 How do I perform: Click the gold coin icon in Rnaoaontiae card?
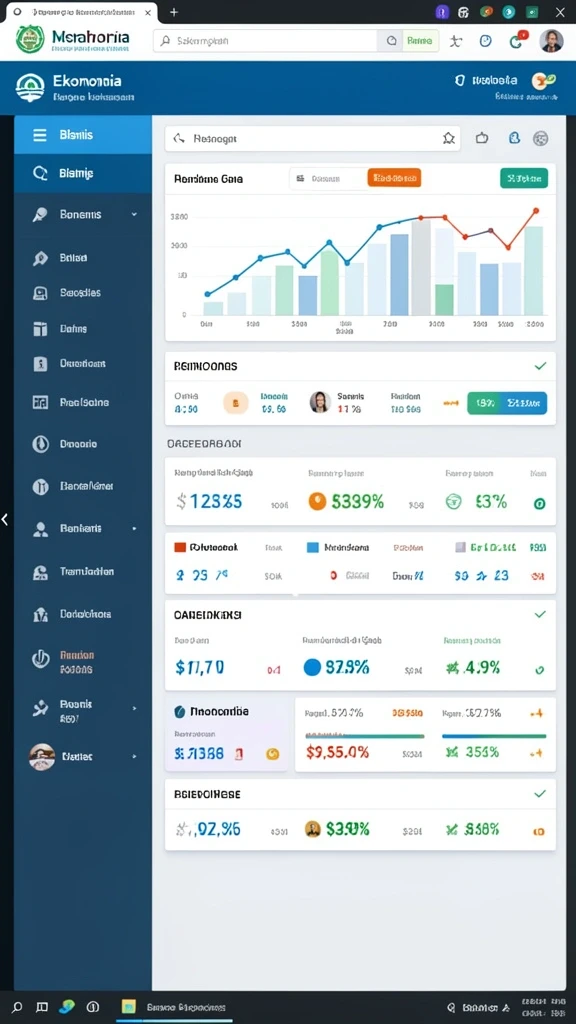pyautogui.click(x=272, y=754)
